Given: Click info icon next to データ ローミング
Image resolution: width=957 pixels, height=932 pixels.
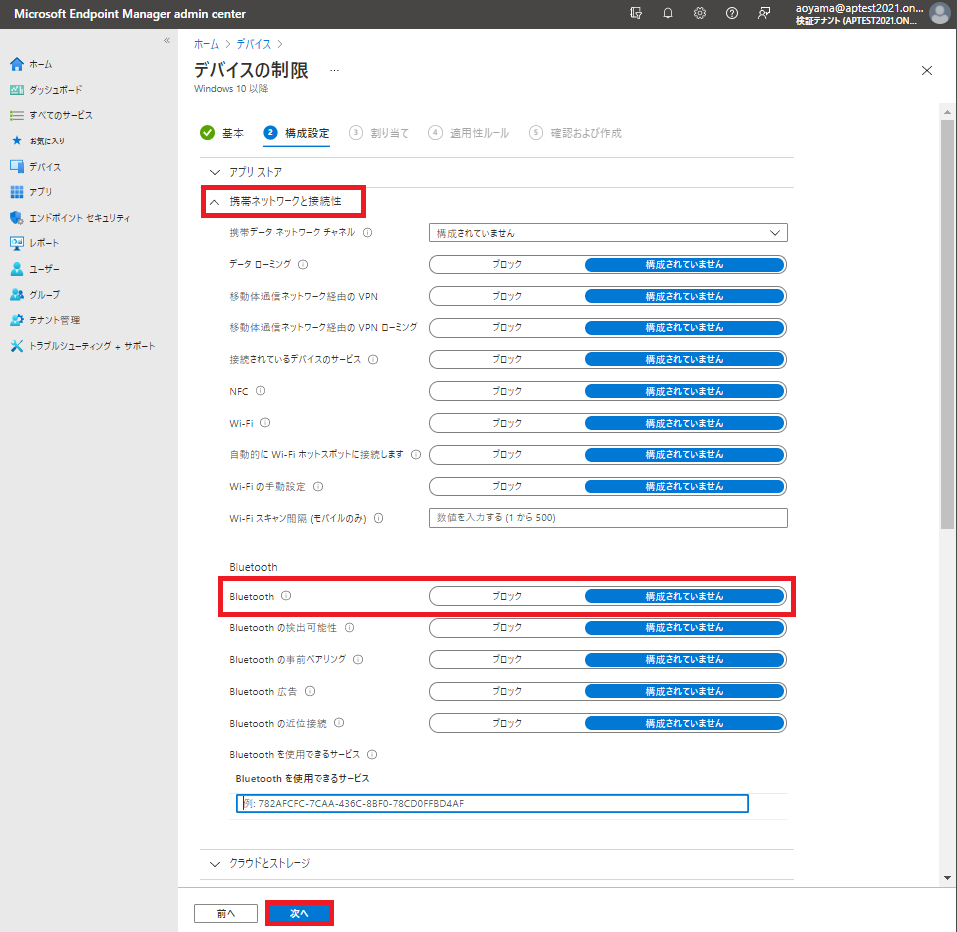Looking at the screenshot, I should [303, 264].
